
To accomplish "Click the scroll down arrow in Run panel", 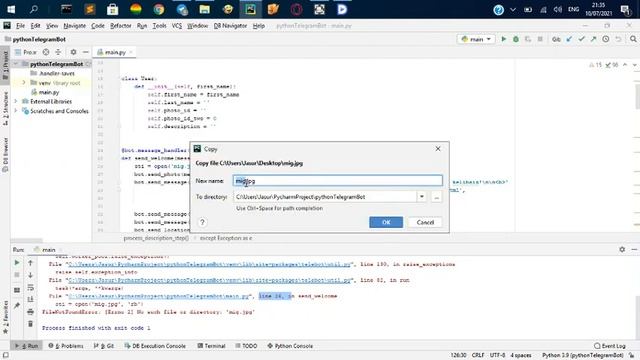I will point(31,275).
